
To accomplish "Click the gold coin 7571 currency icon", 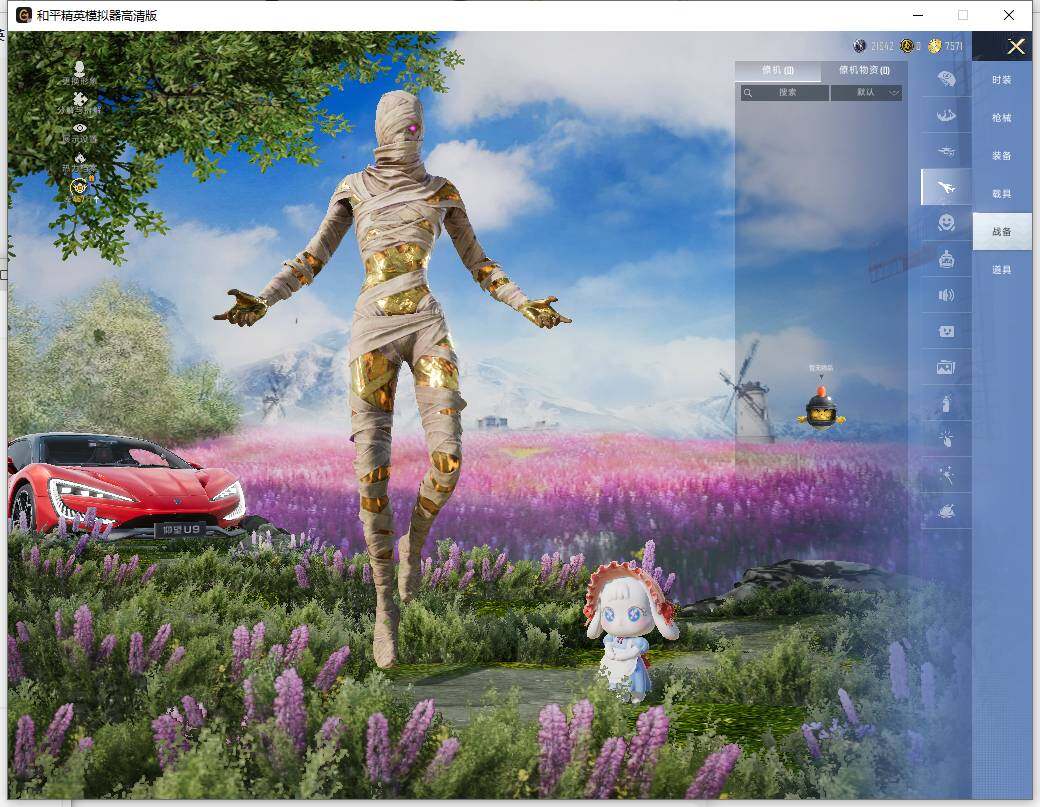I will click(935, 46).
